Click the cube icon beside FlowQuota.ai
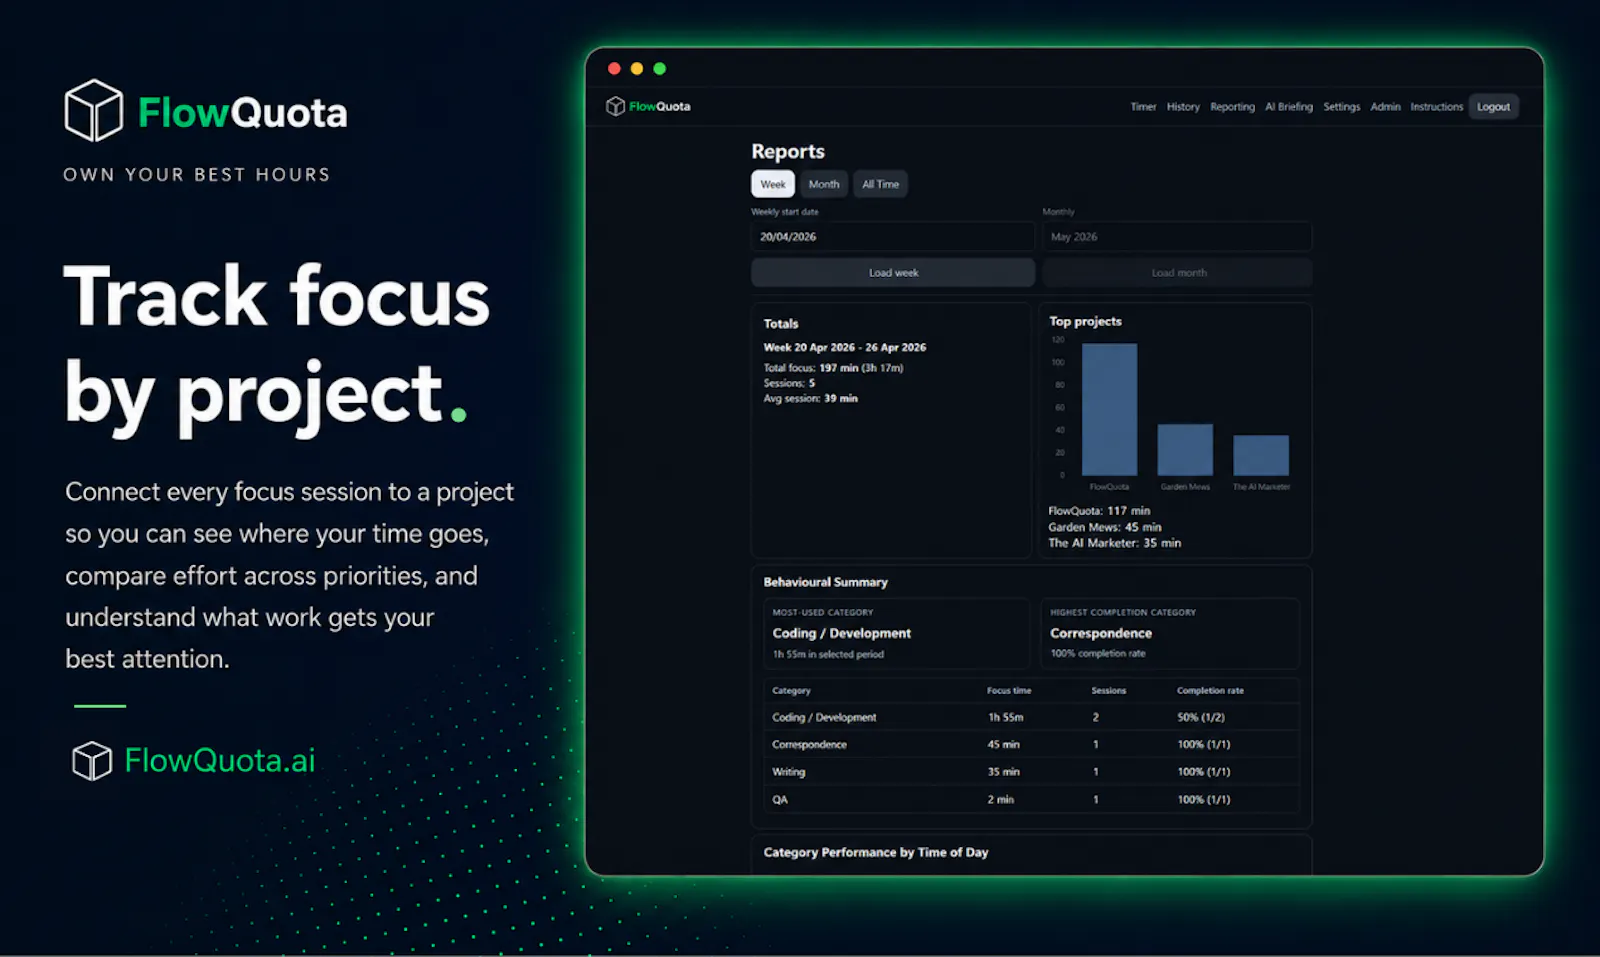Screen dimensions: 1600x957 tap(92, 761)
